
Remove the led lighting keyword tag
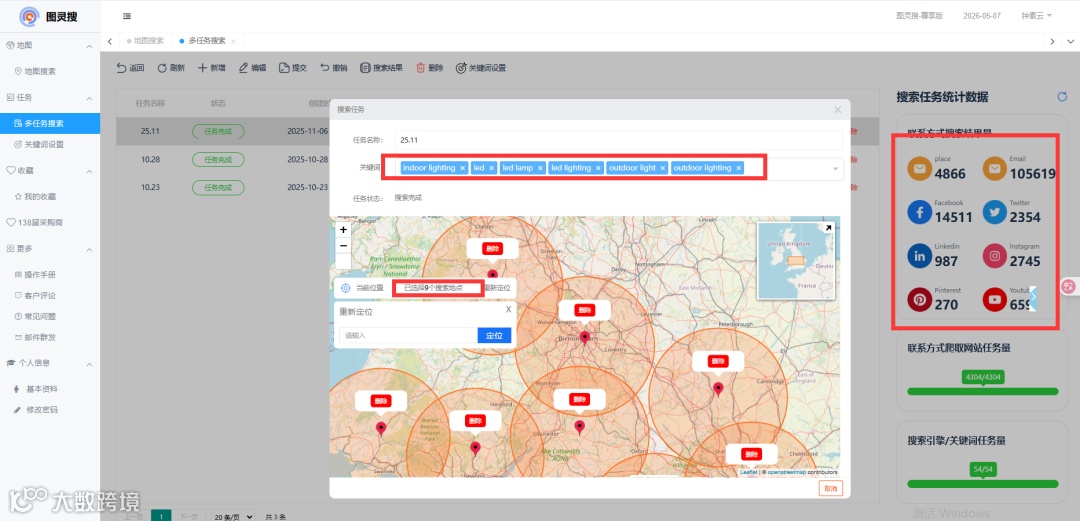(599, 168)
